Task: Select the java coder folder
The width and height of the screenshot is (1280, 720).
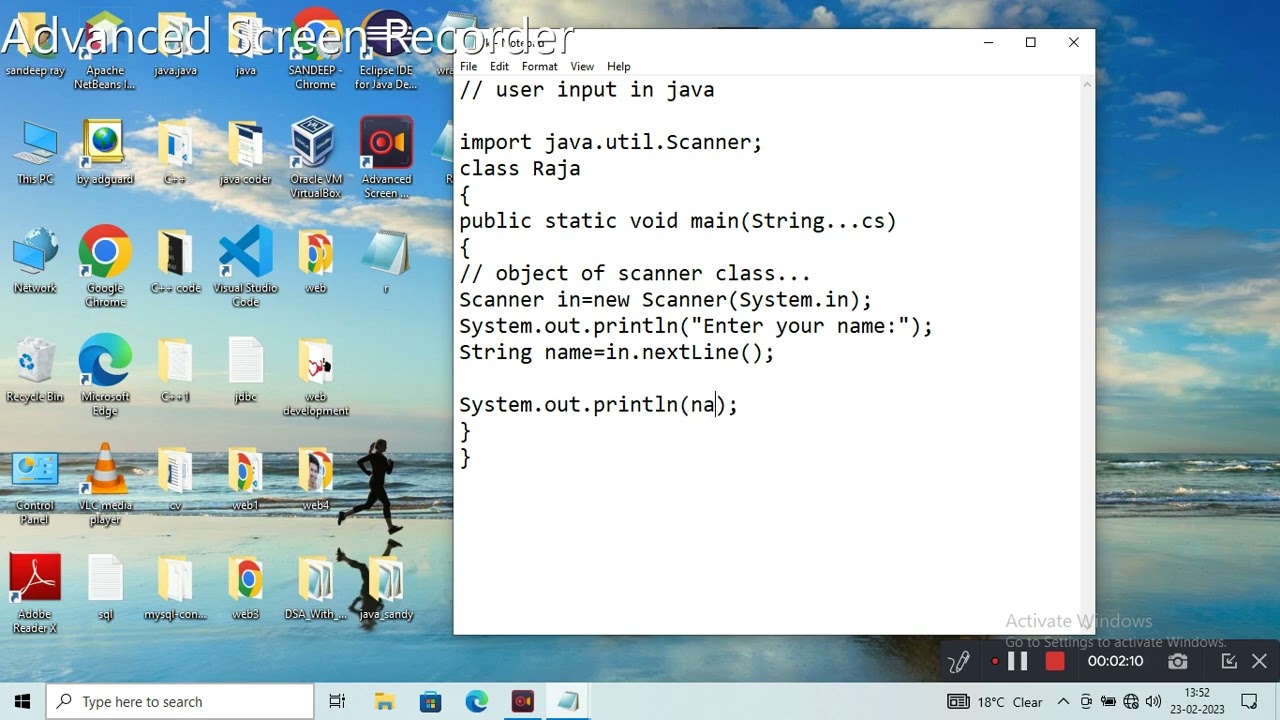Action: tap(245, 152)
